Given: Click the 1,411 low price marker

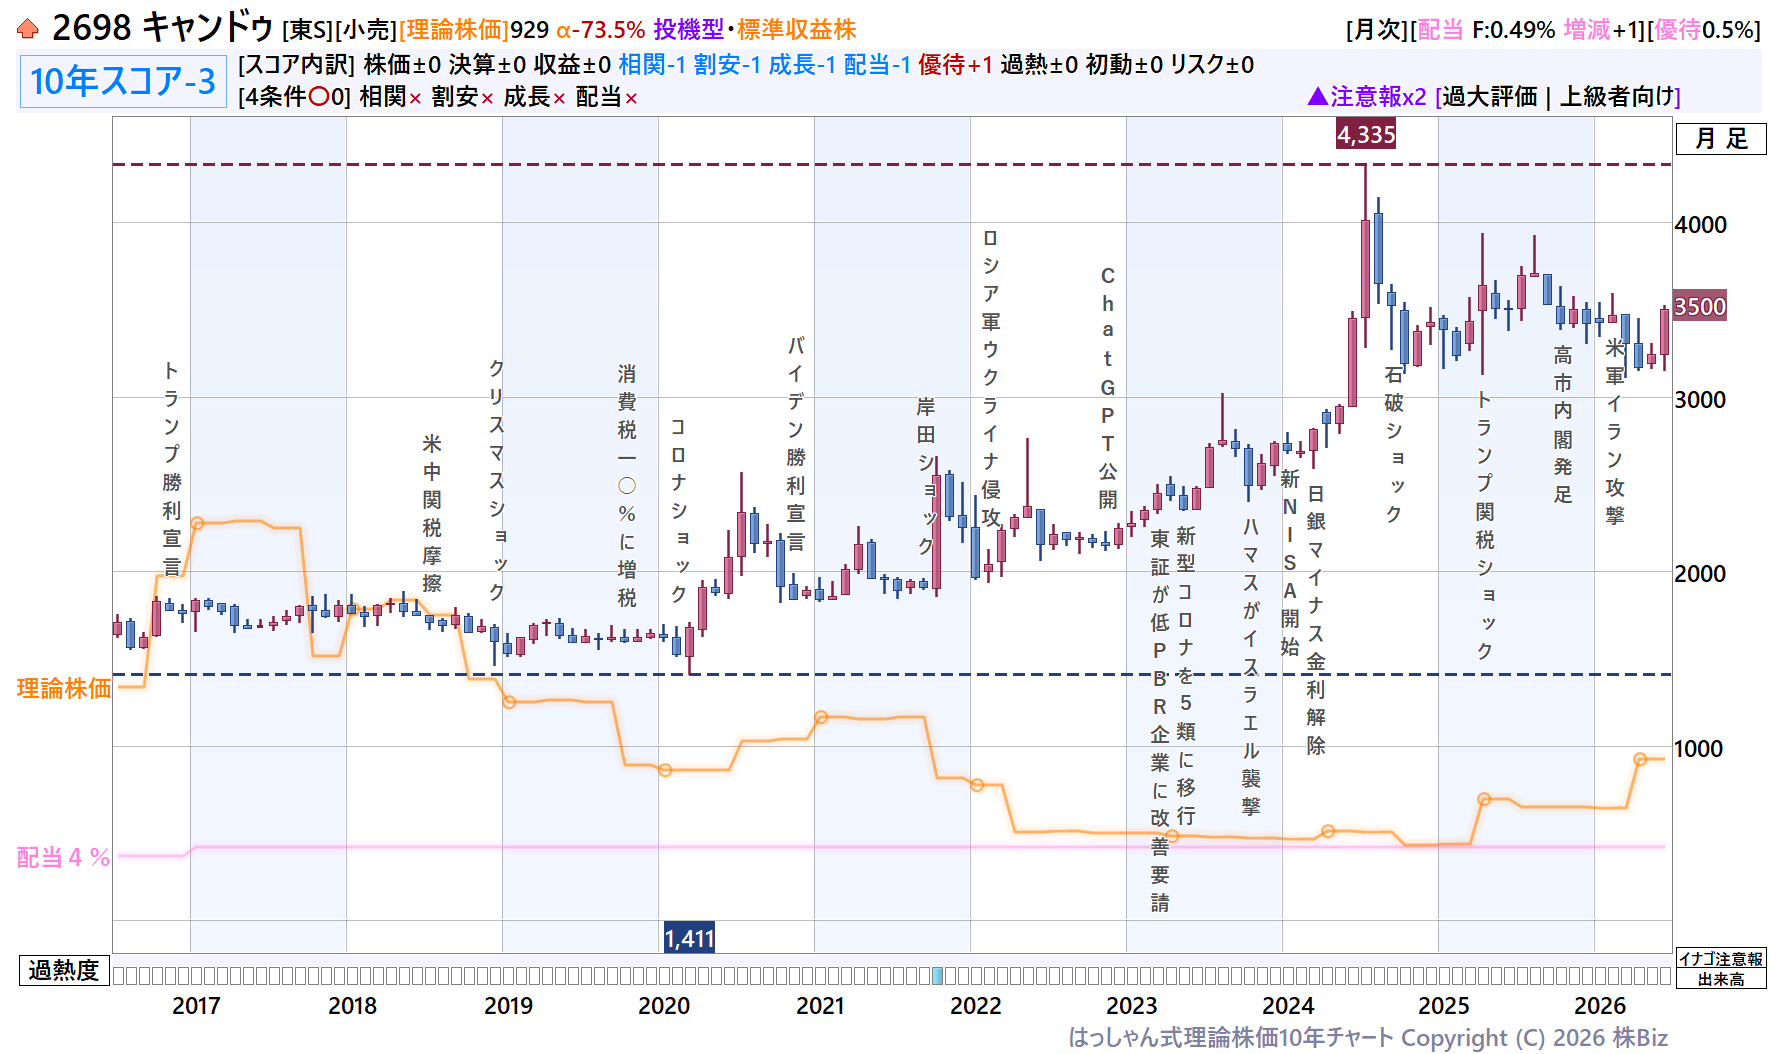Looking at the screenshot, I should coord(689,938).
